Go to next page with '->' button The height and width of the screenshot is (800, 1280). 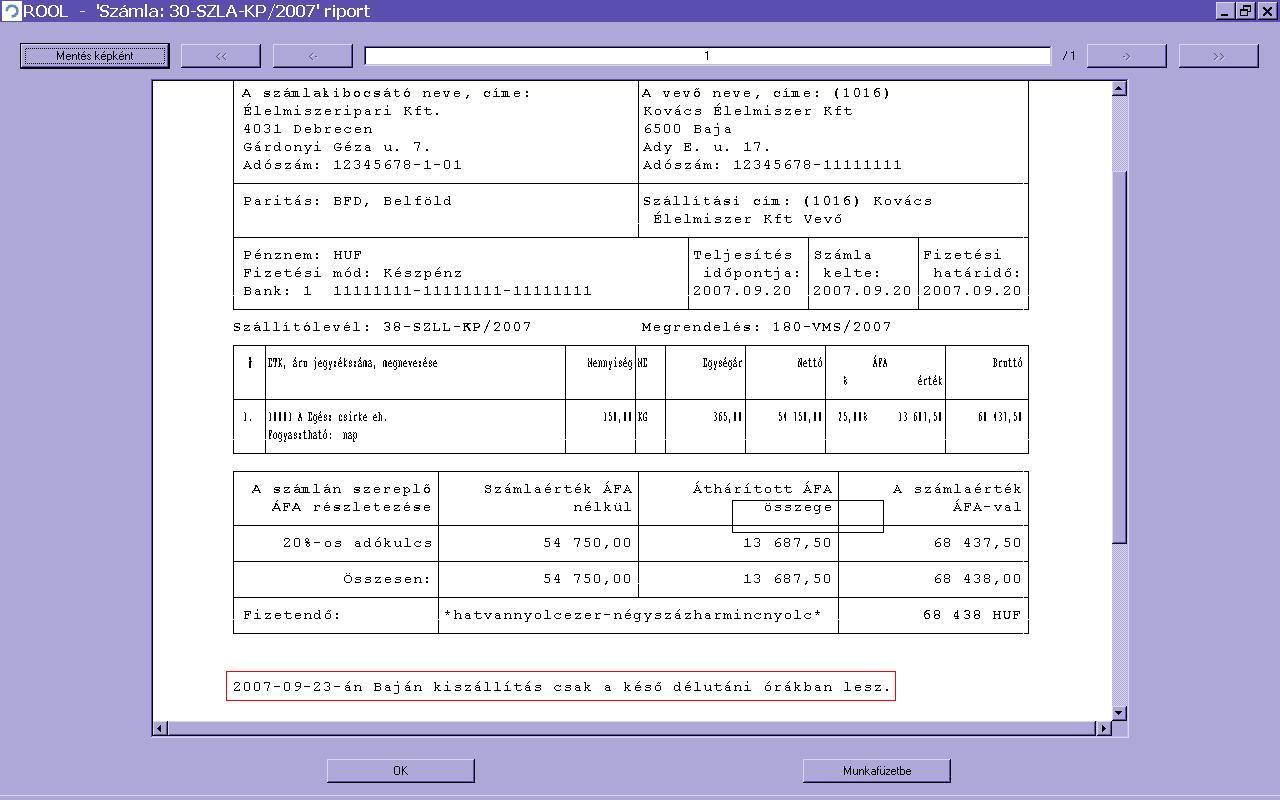(x=1126, y=56)
